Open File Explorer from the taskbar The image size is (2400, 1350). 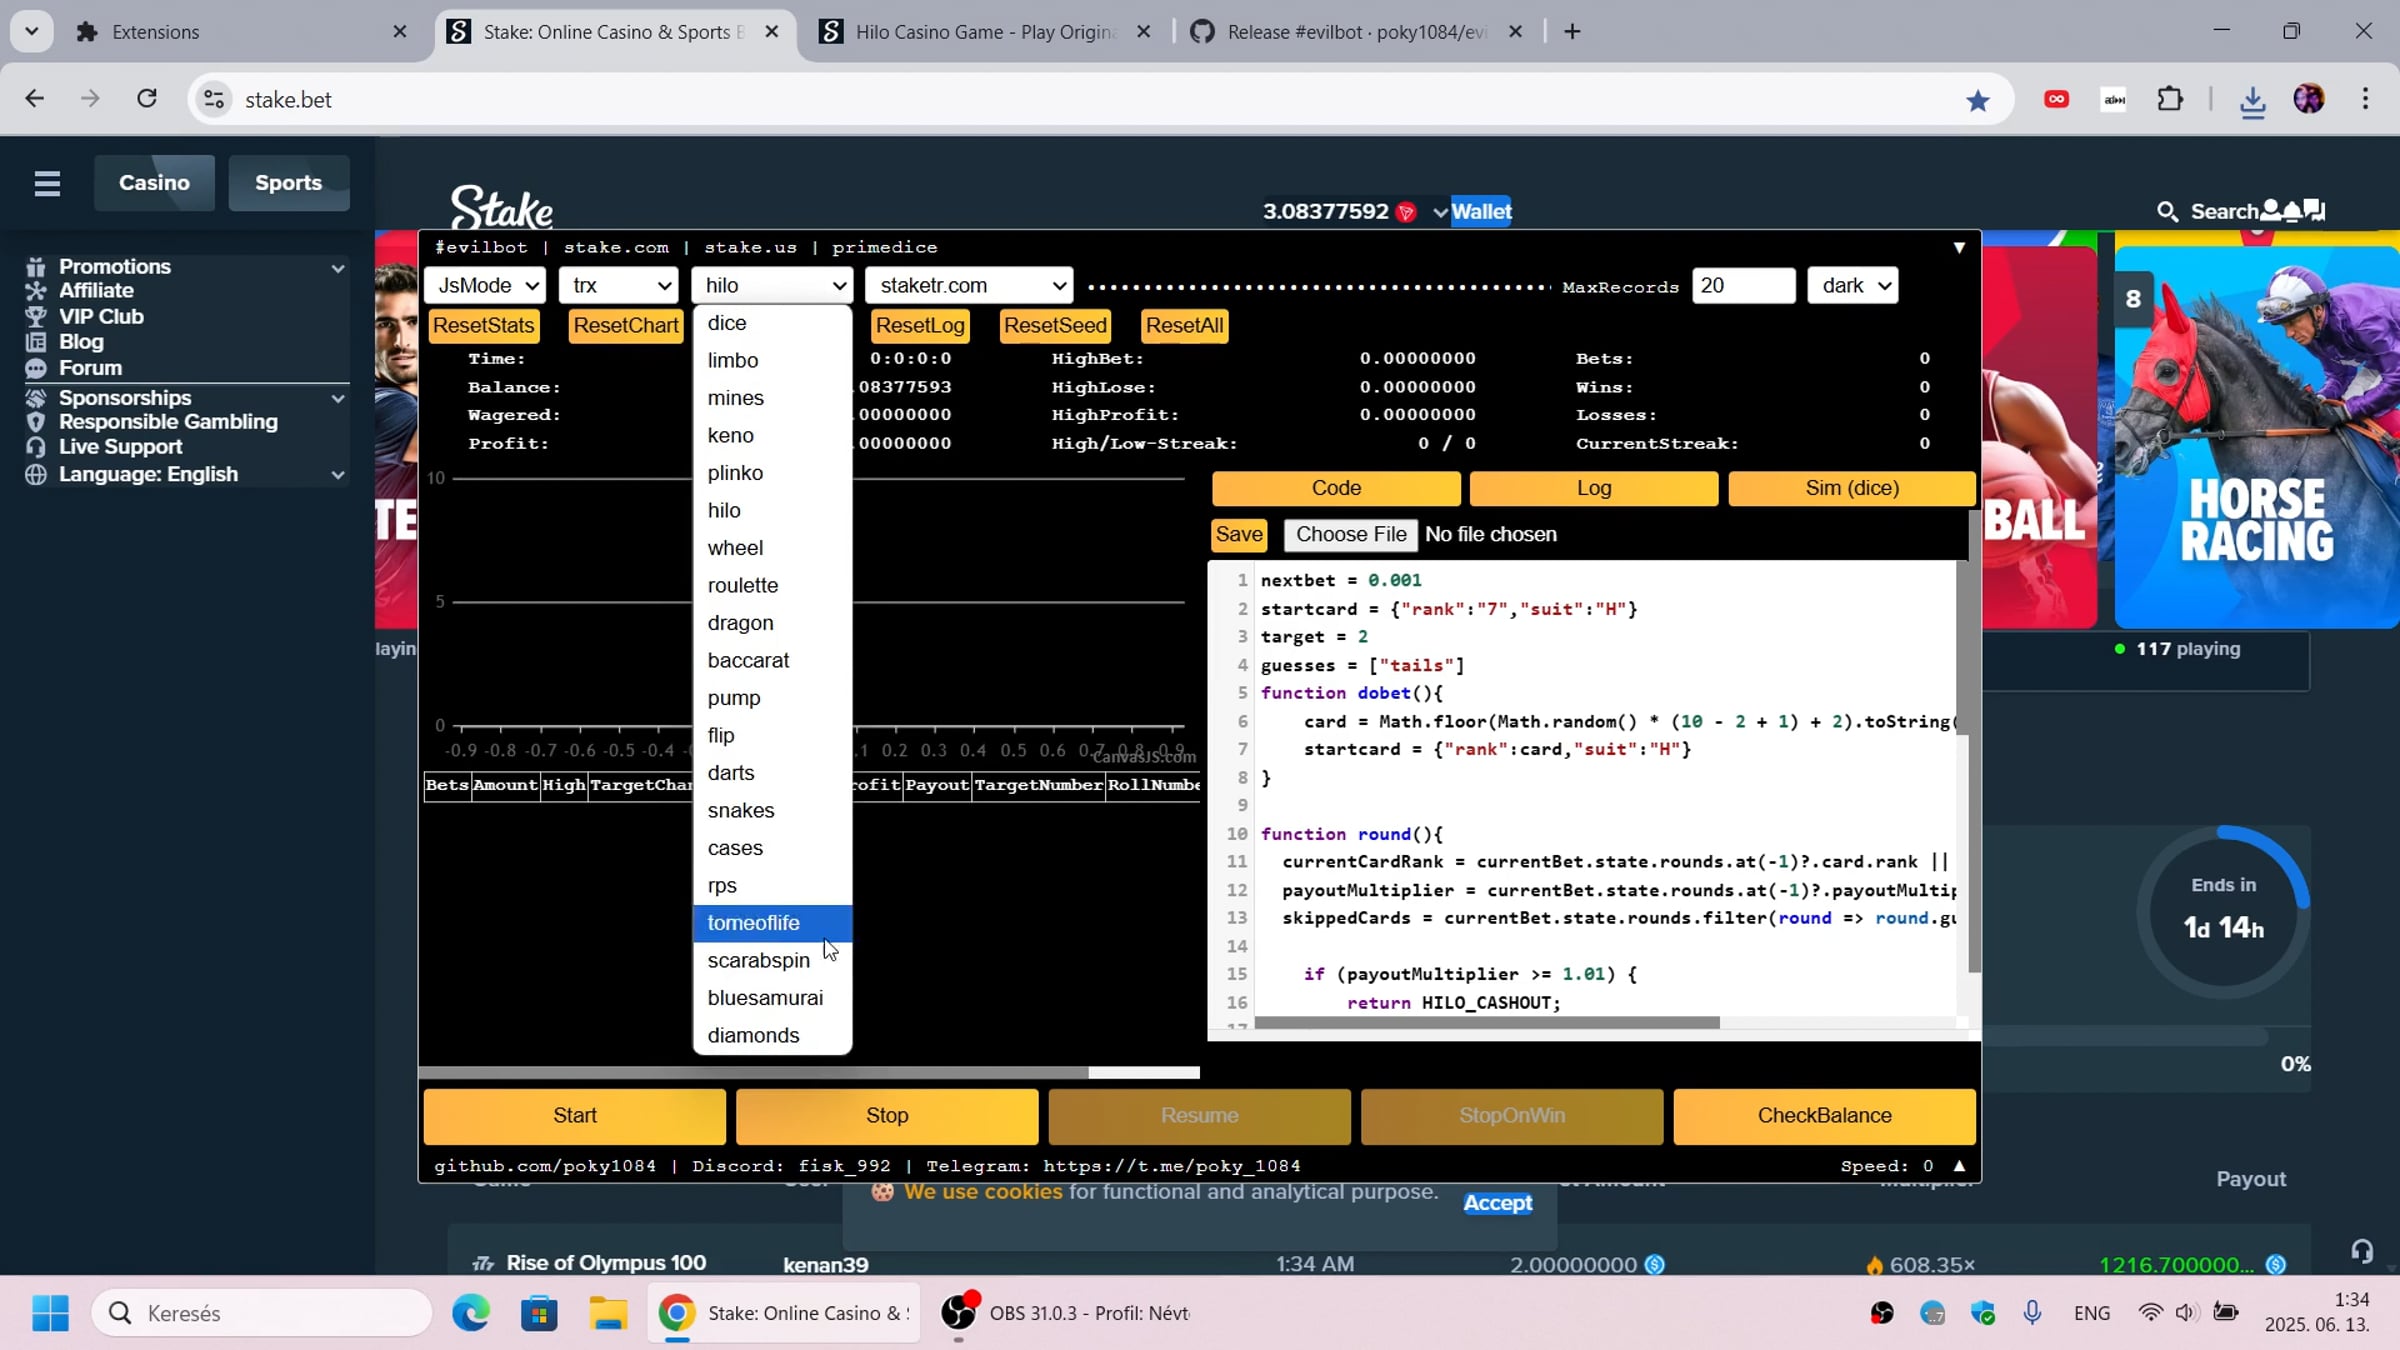pos(607,1313)
